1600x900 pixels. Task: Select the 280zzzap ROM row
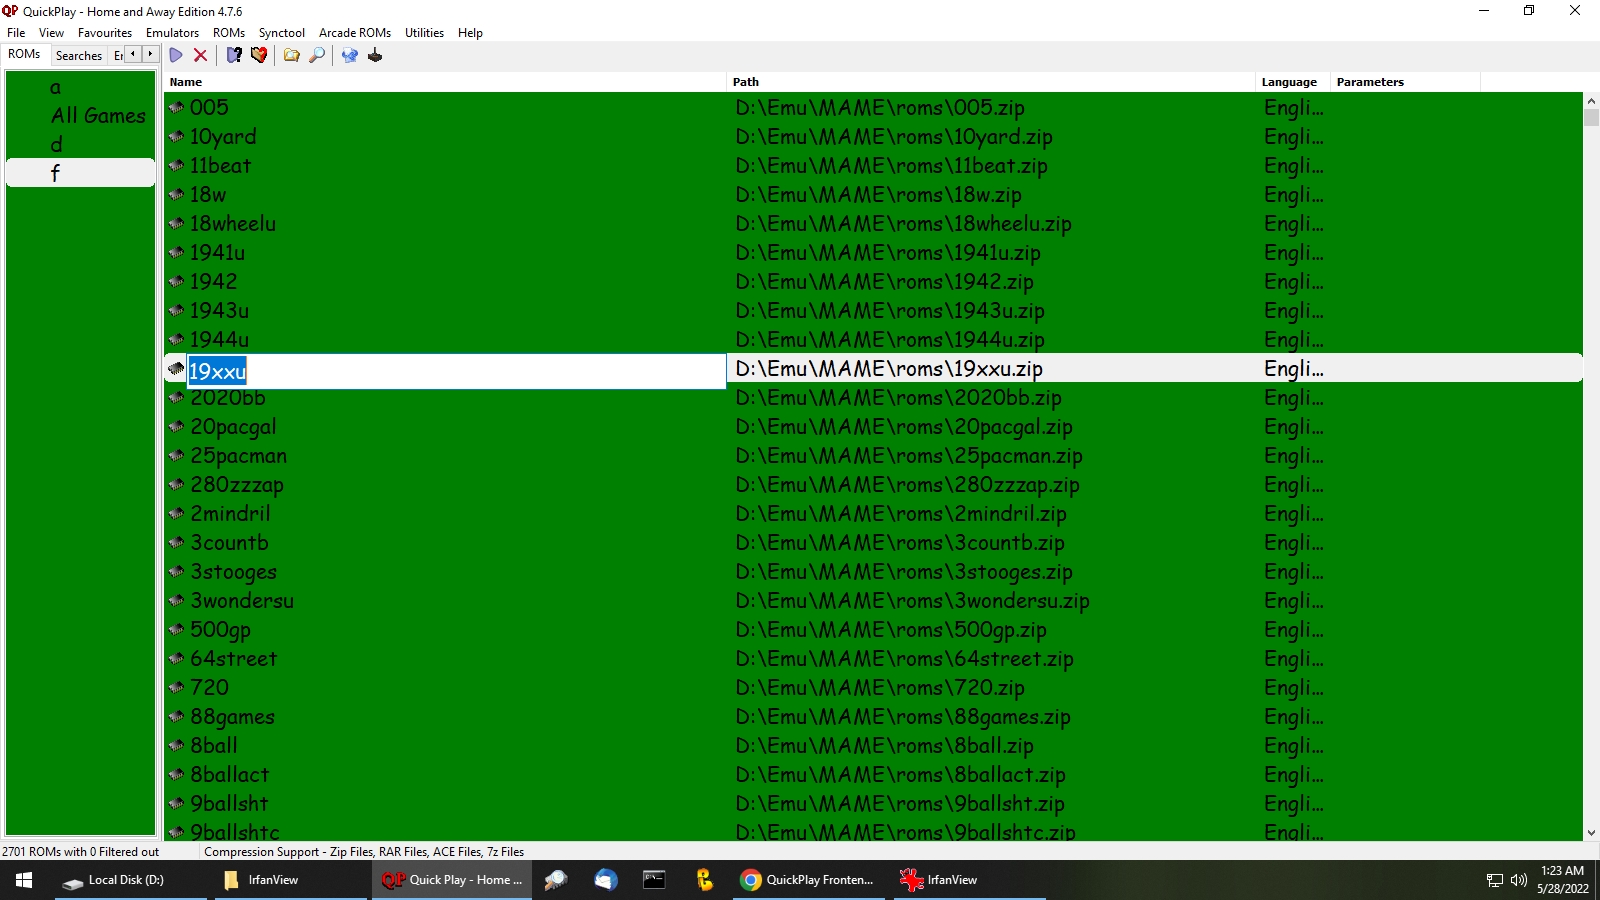pyautogui.click(x=873, y=484)
